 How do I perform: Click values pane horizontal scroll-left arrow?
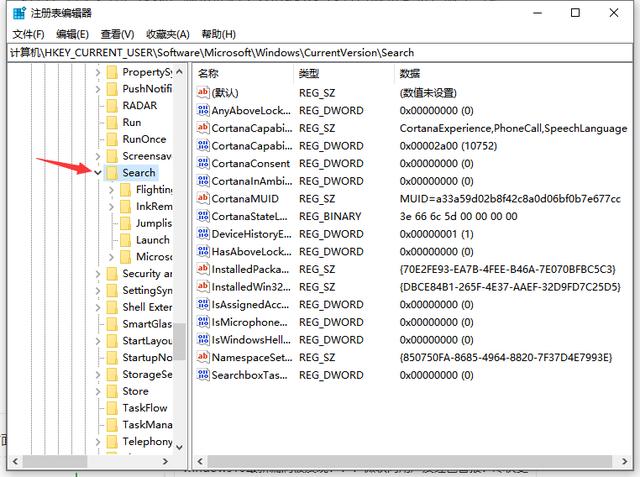click(x=200, y=461)
